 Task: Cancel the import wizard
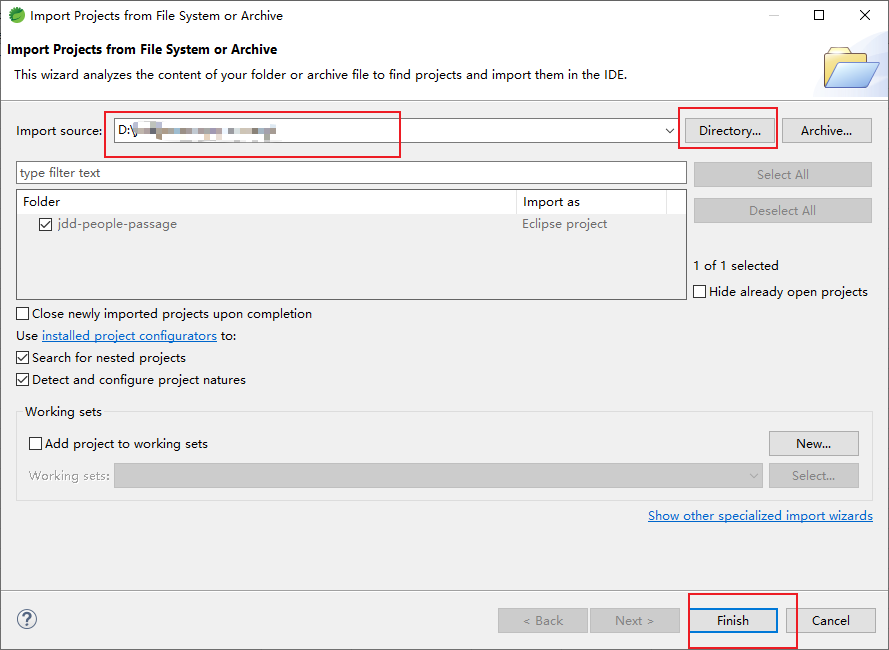830,621
